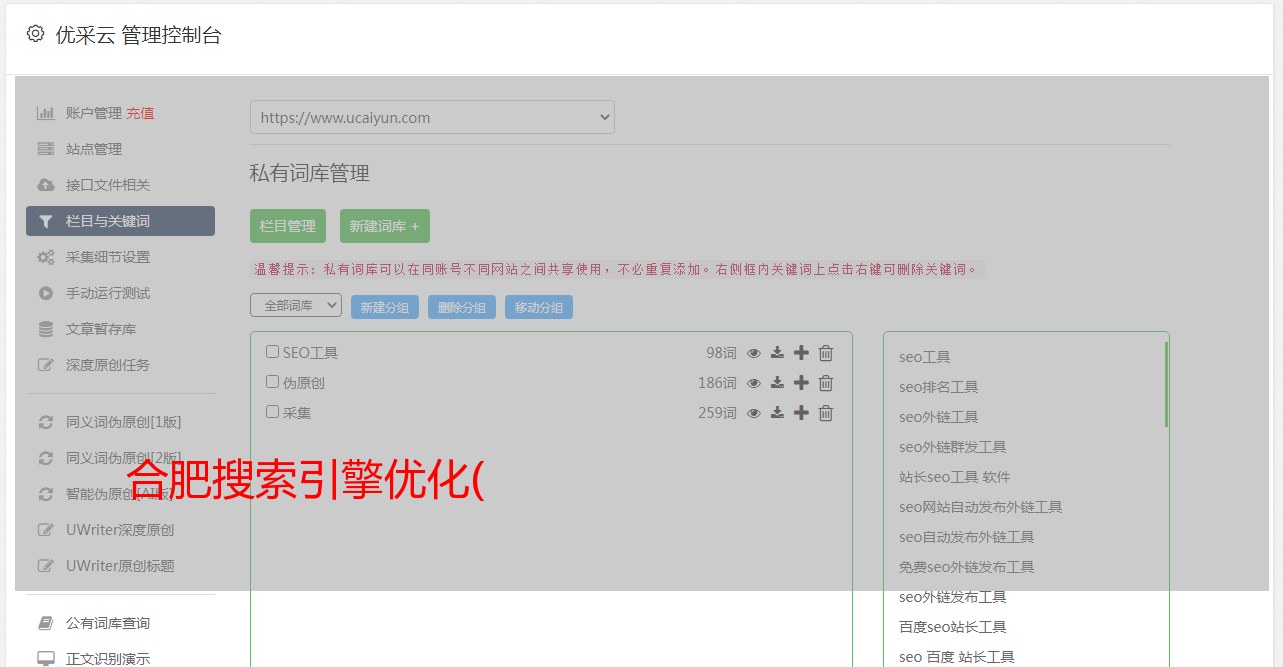This screenshot has height=667, width=1283.
Task: Delete the SEO工具 library with trash icon
Action: tap(826, 353)
